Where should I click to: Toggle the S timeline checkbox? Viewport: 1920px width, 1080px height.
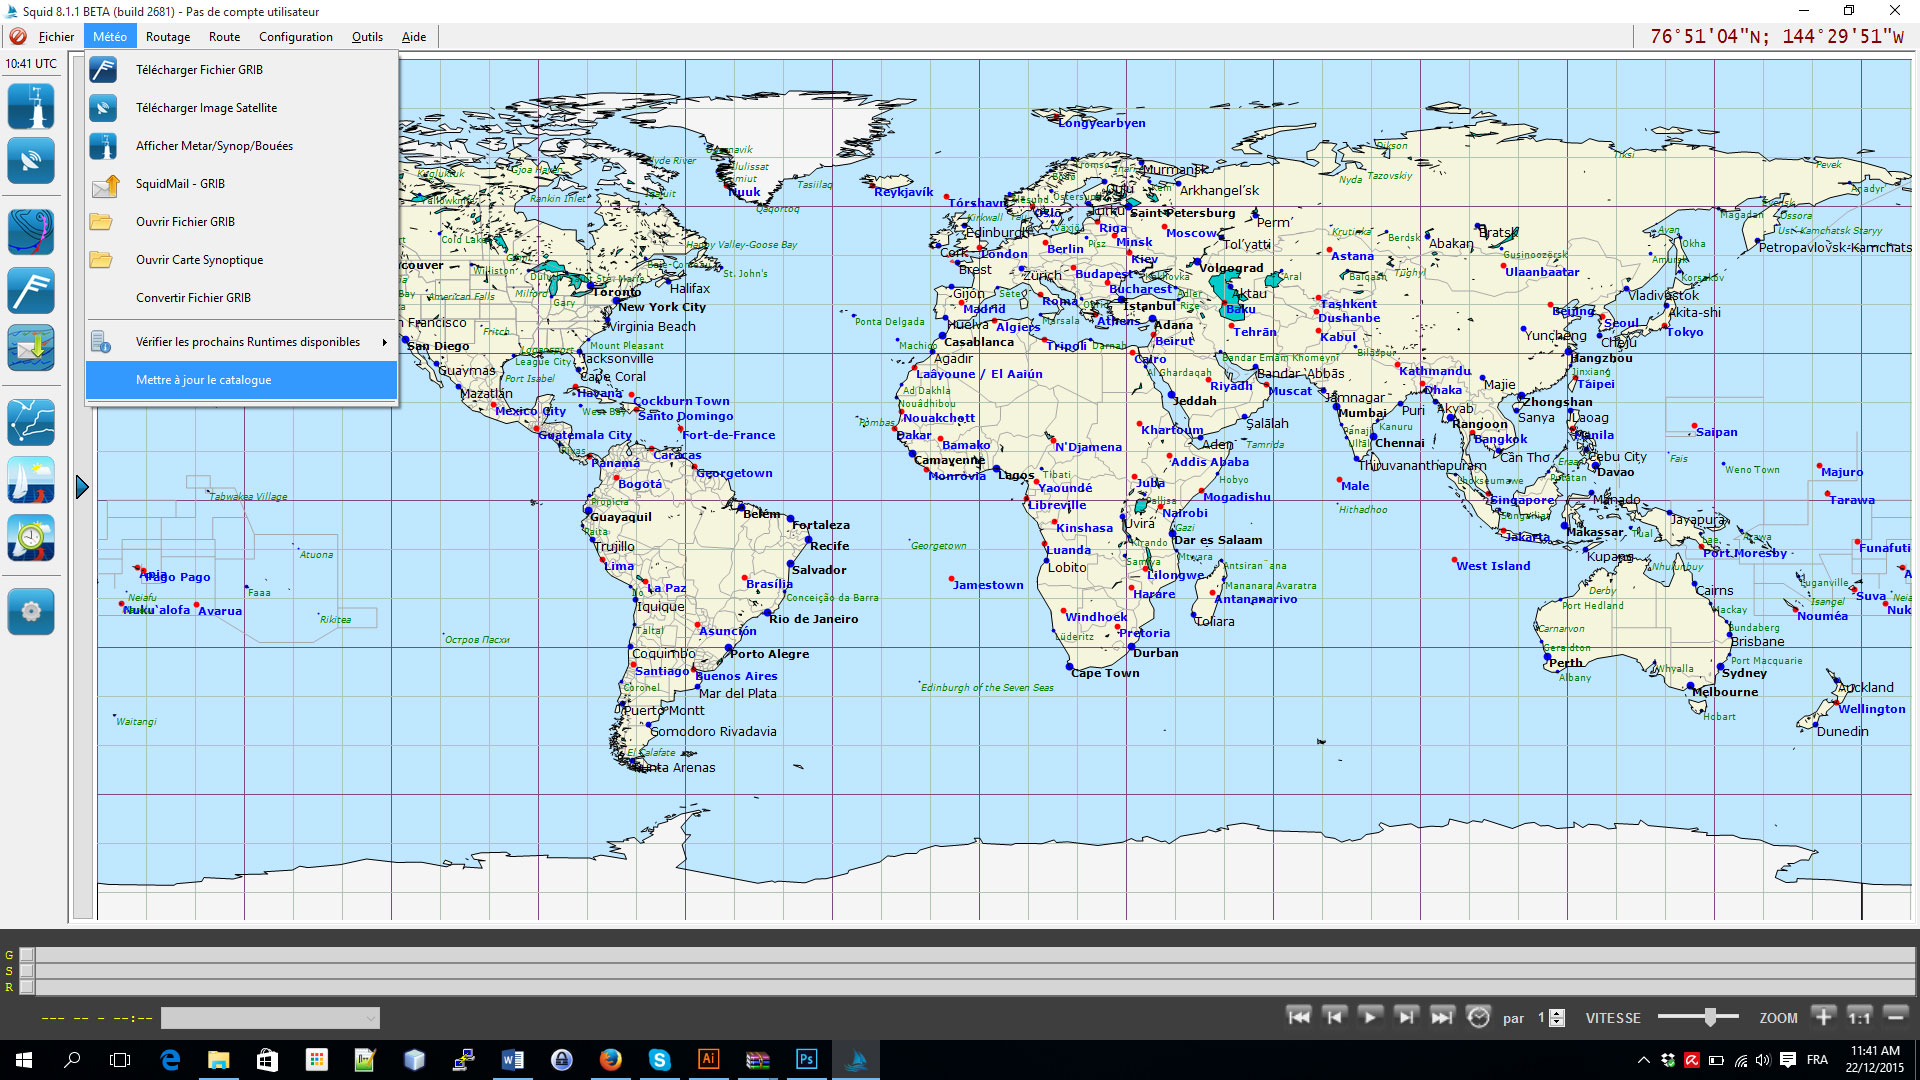27,971
